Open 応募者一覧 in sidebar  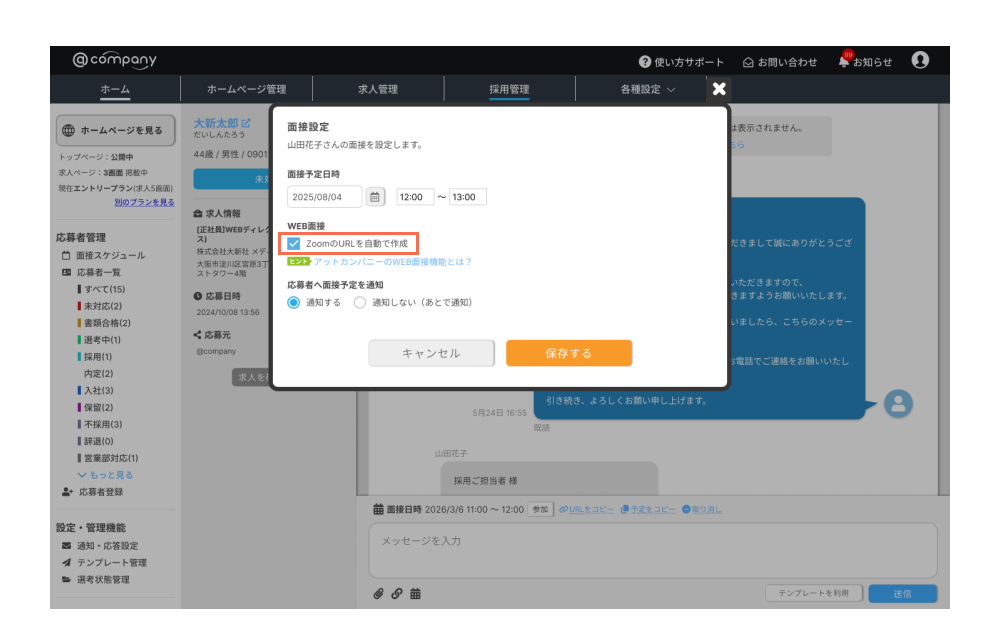(98, 272)
